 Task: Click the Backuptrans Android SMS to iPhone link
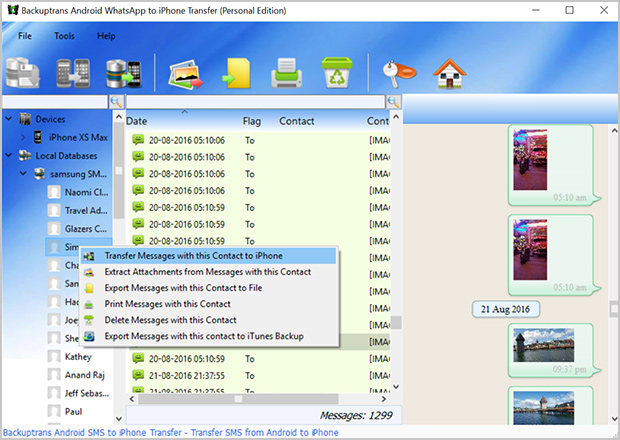coord(169,432)
